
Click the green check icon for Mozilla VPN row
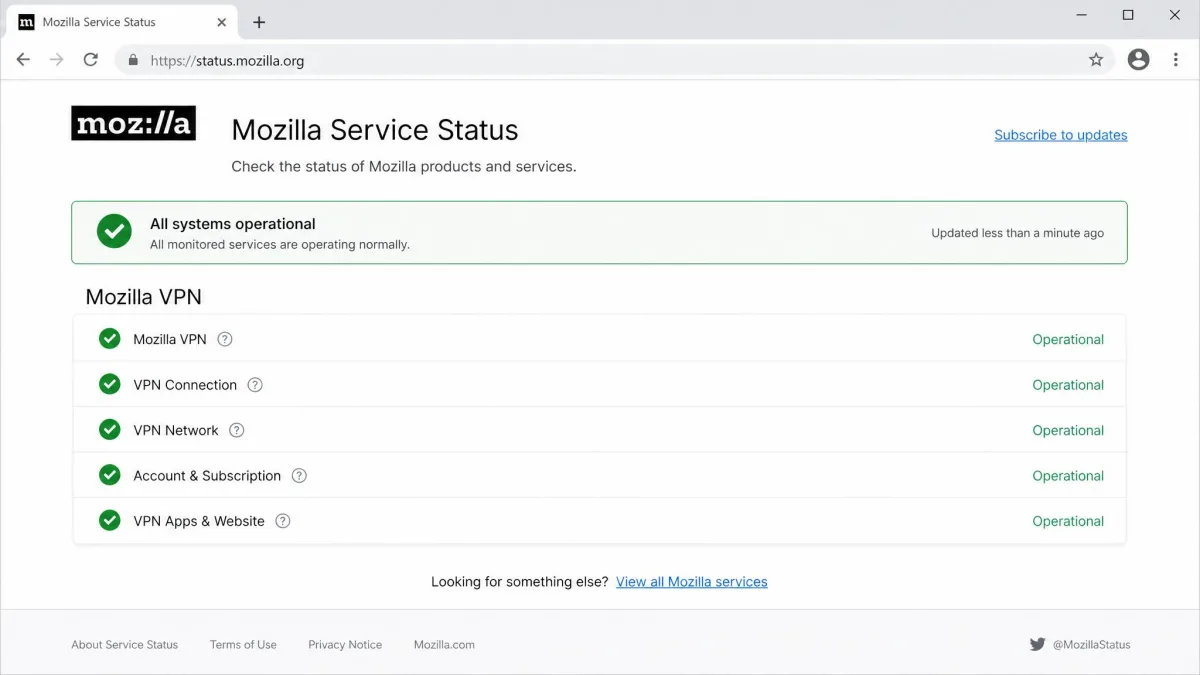(x=110, y=339)
